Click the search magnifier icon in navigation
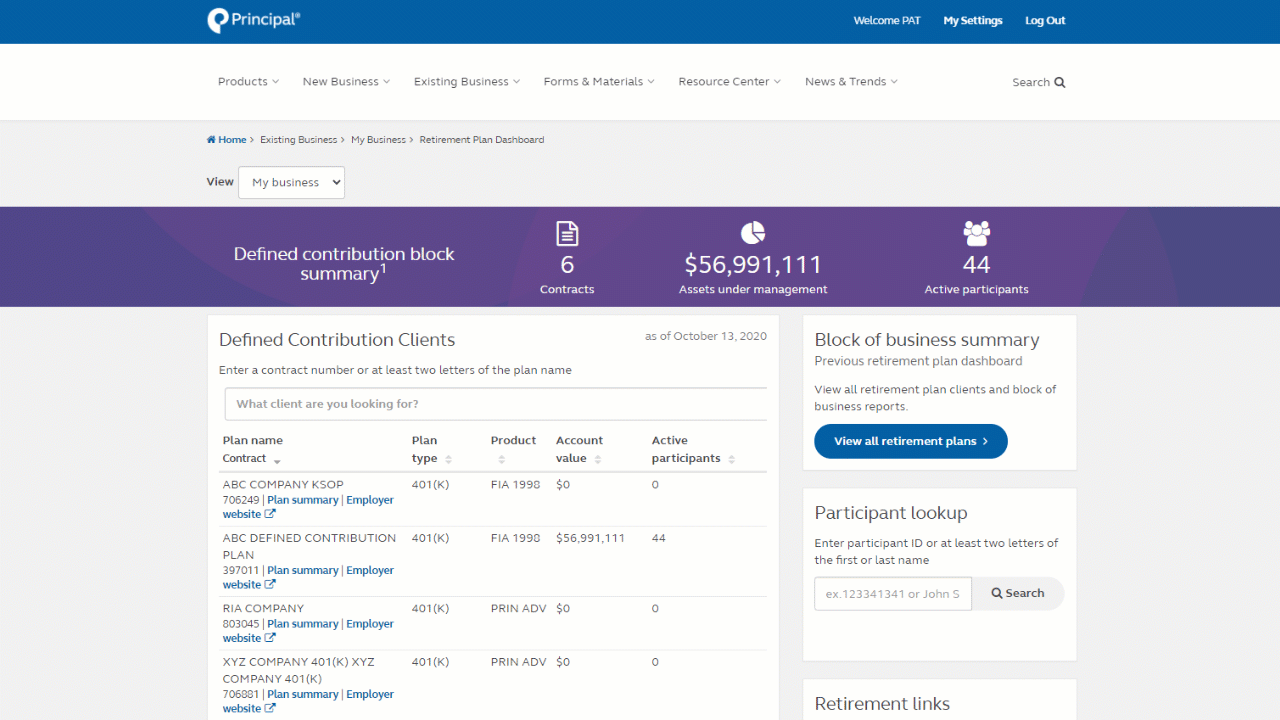The image size is (1280, 720). tap(1060, 83)
